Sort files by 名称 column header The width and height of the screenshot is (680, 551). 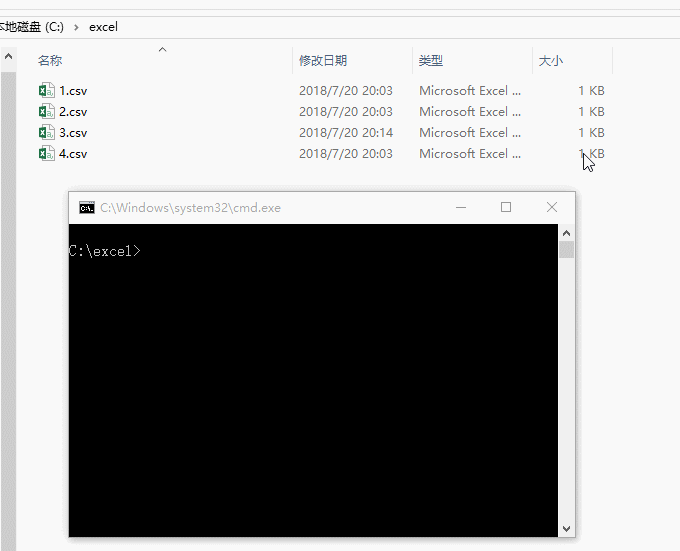click(x=50, y=60)
